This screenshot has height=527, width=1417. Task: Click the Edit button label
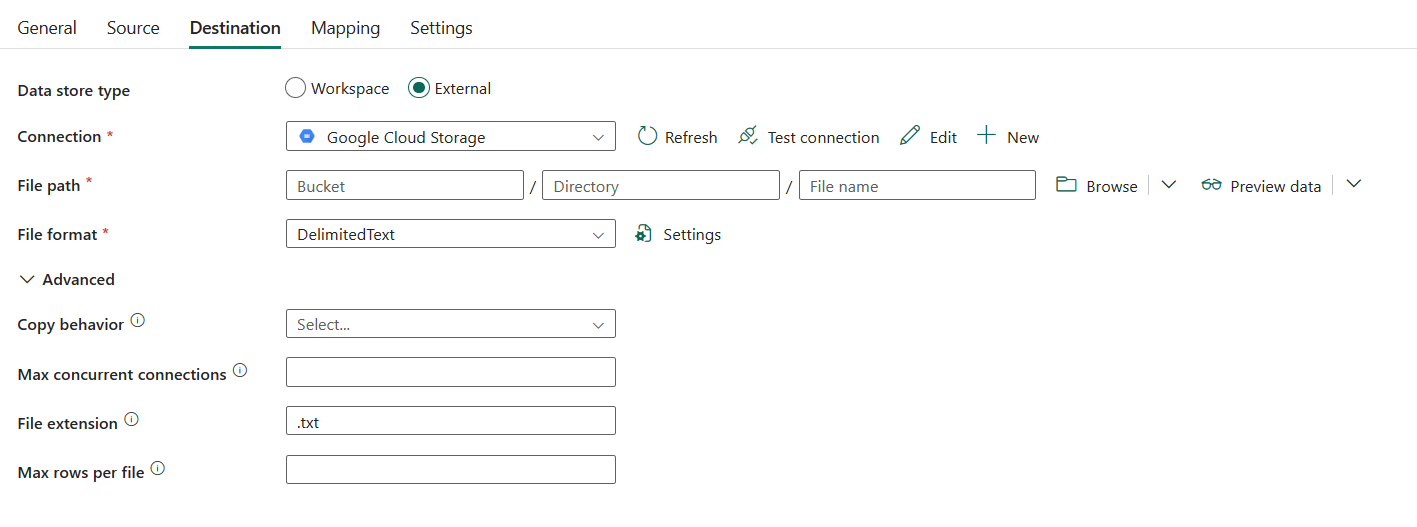click(x=943, y=138)
